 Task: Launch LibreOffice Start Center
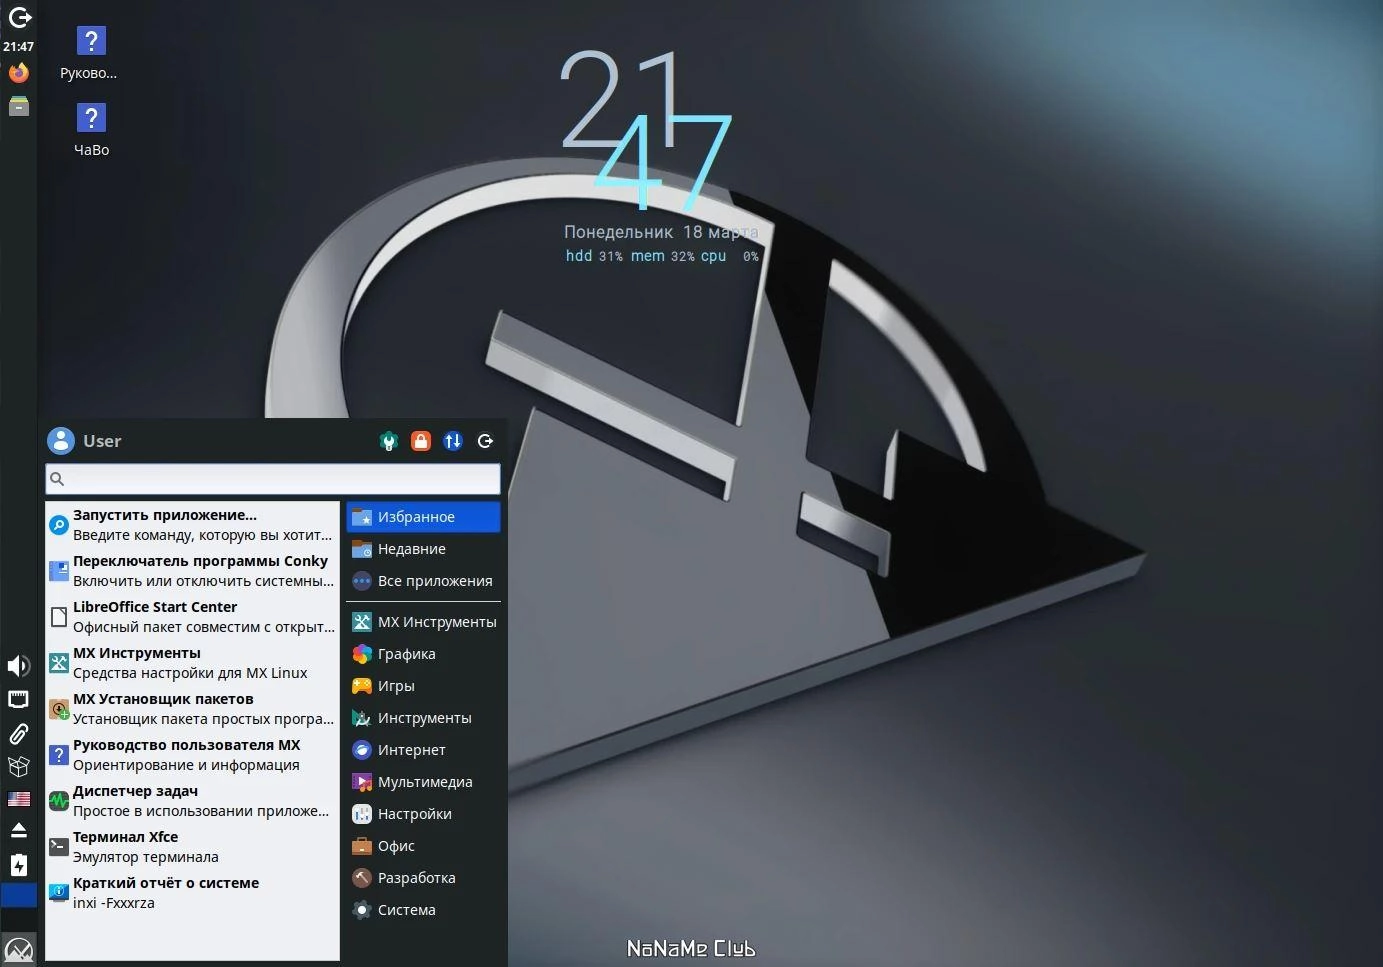pyautogui.click(x=192, y=617)
